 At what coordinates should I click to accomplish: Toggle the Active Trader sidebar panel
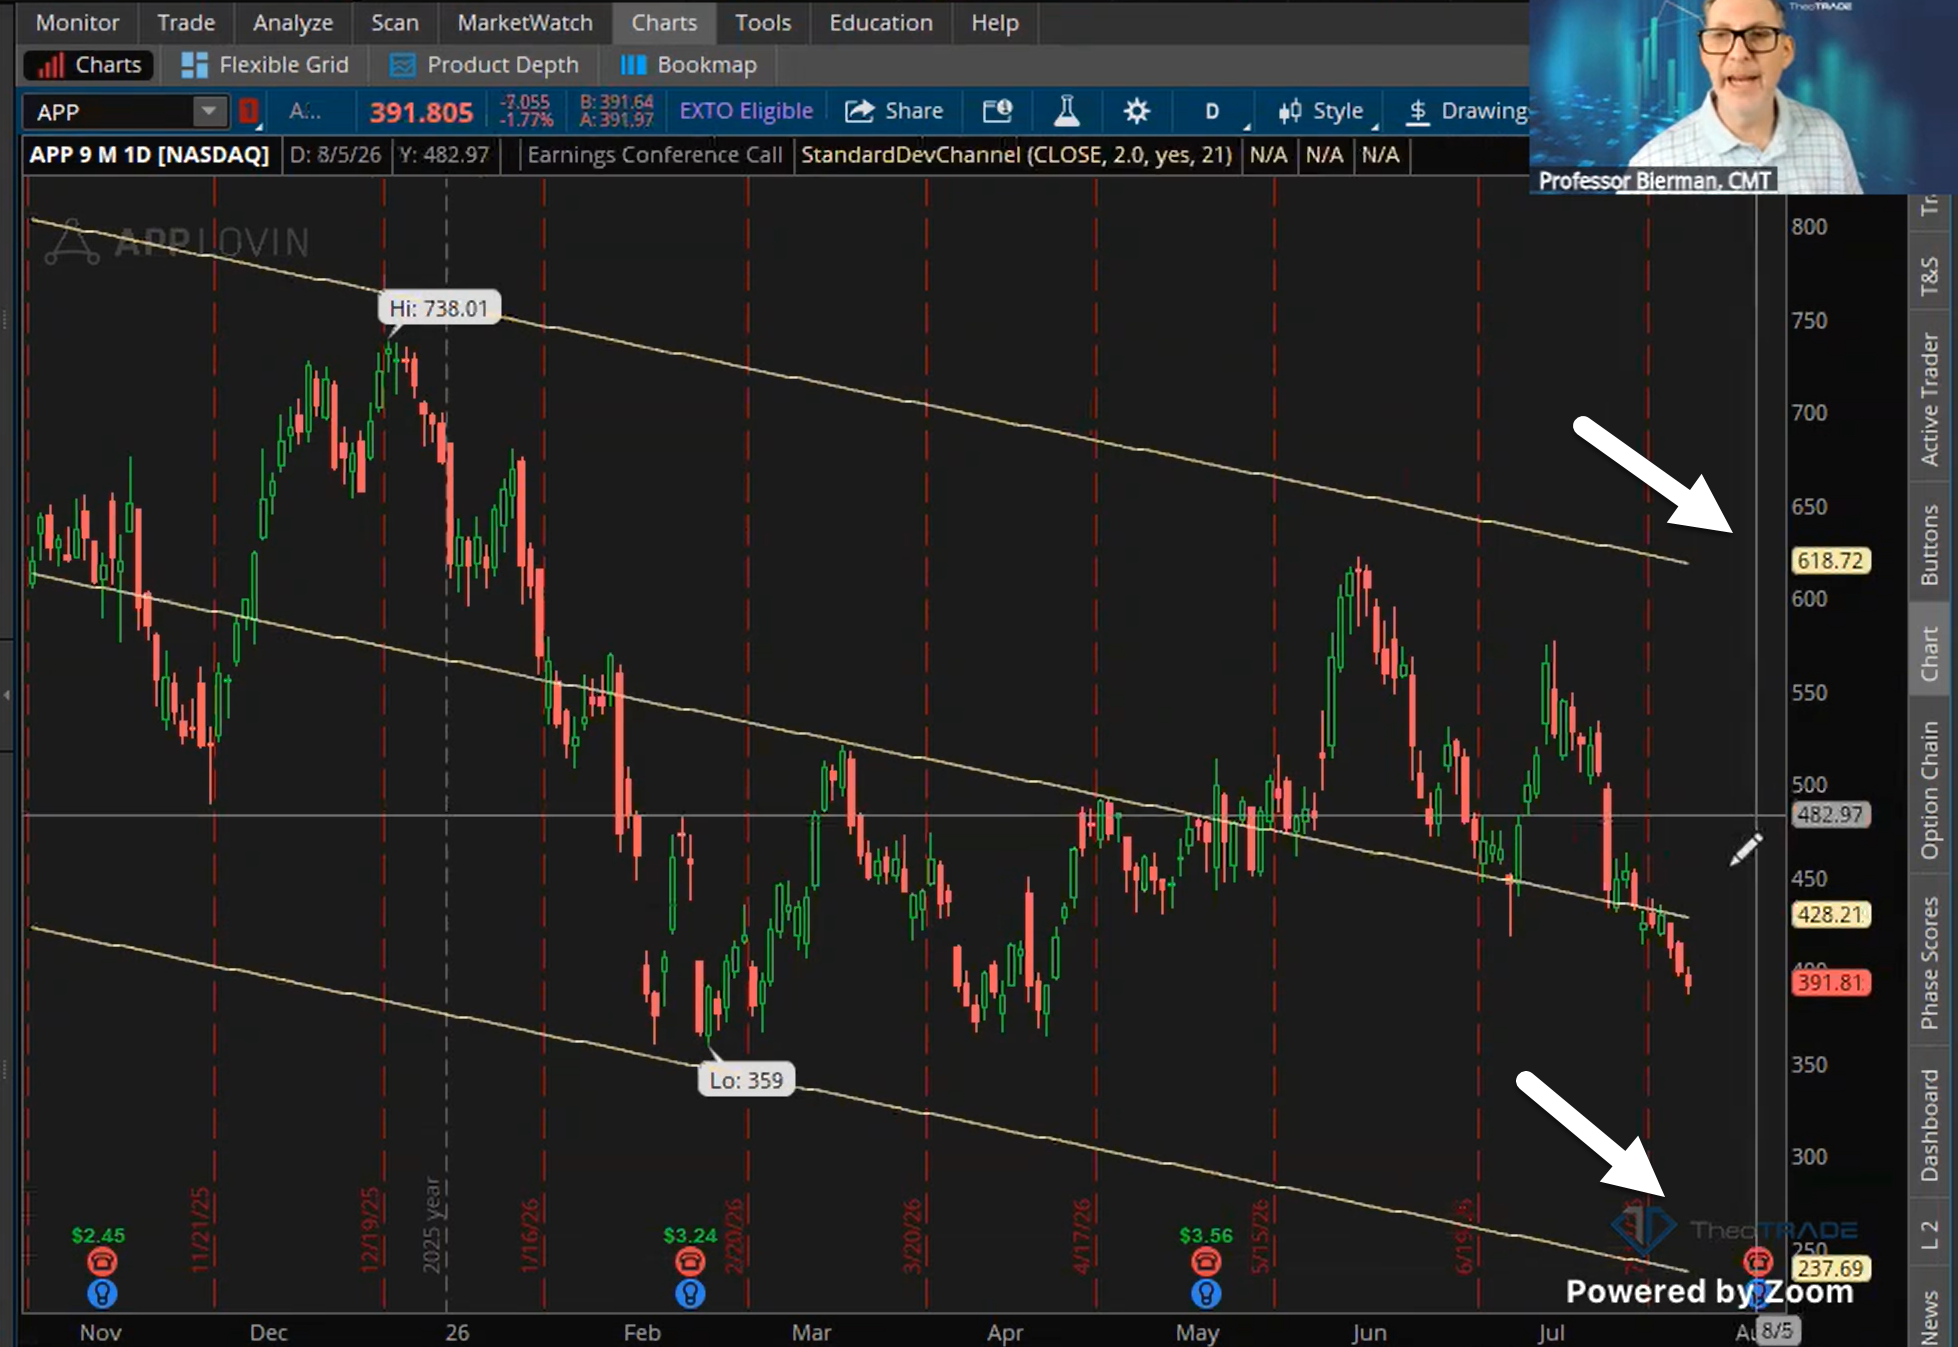[1930, 399]
